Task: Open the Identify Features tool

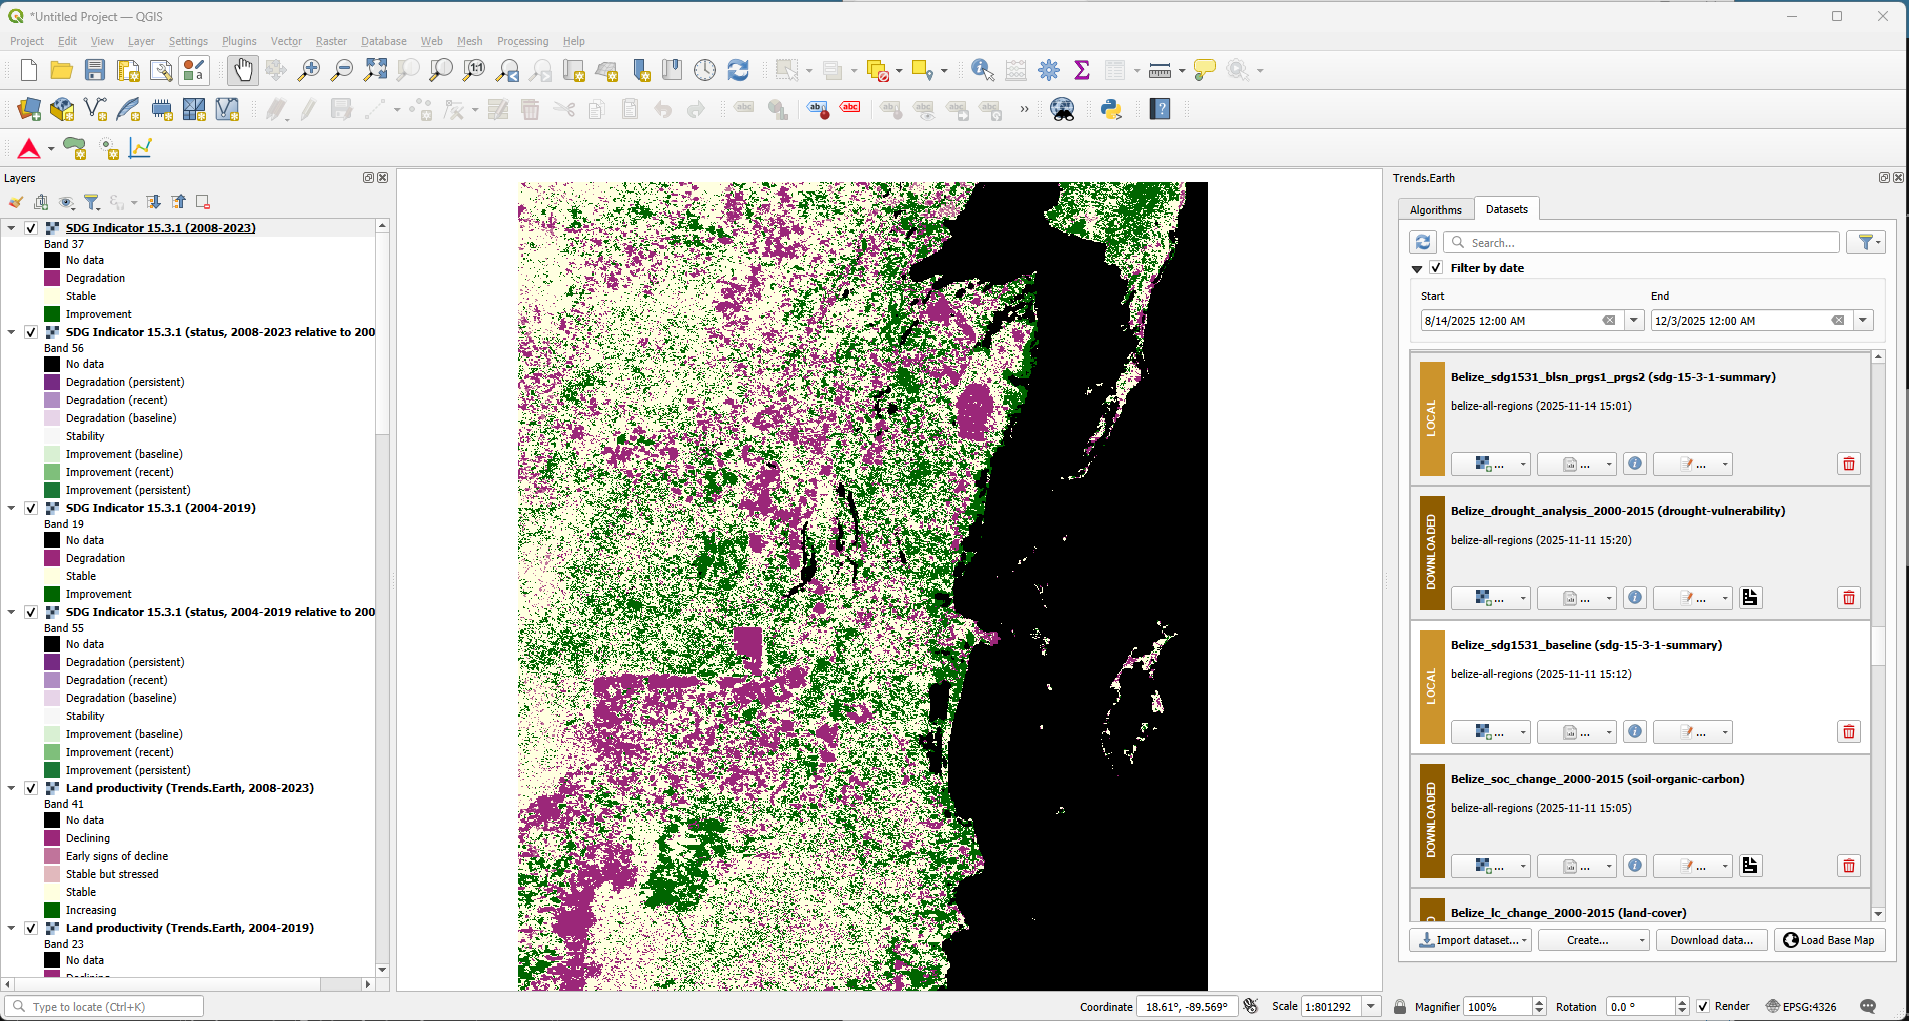Action: coord(982,70)
